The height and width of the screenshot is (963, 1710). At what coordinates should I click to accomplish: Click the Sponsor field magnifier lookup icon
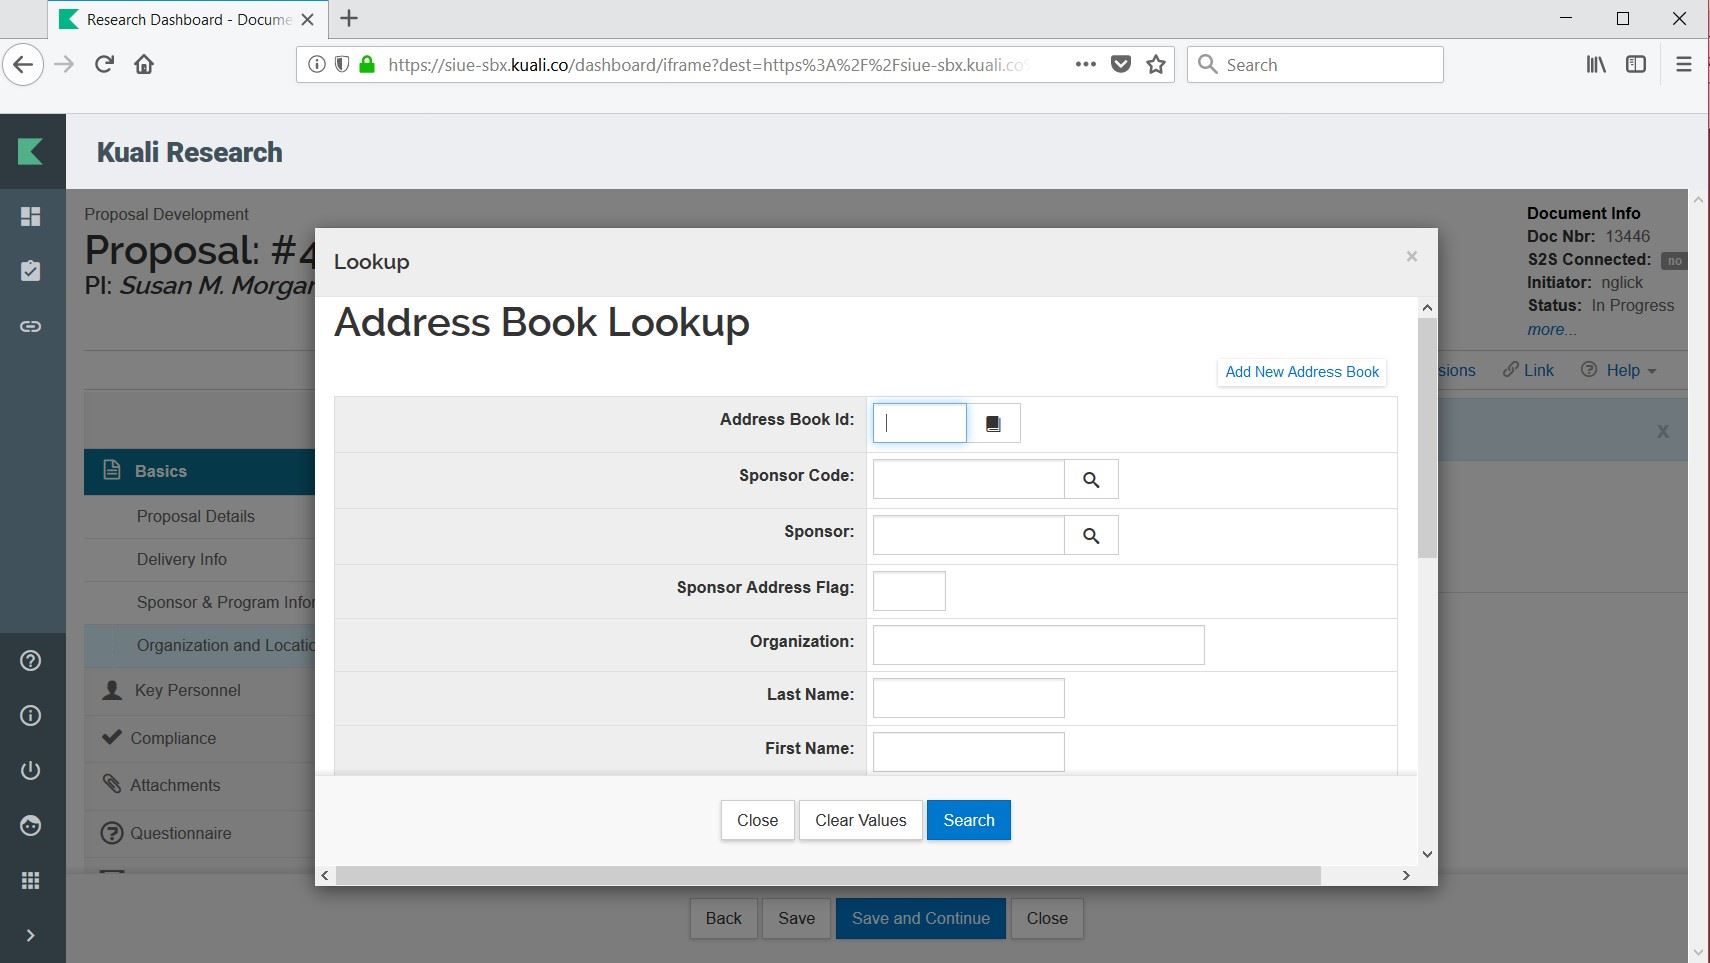coord(1091,536)
